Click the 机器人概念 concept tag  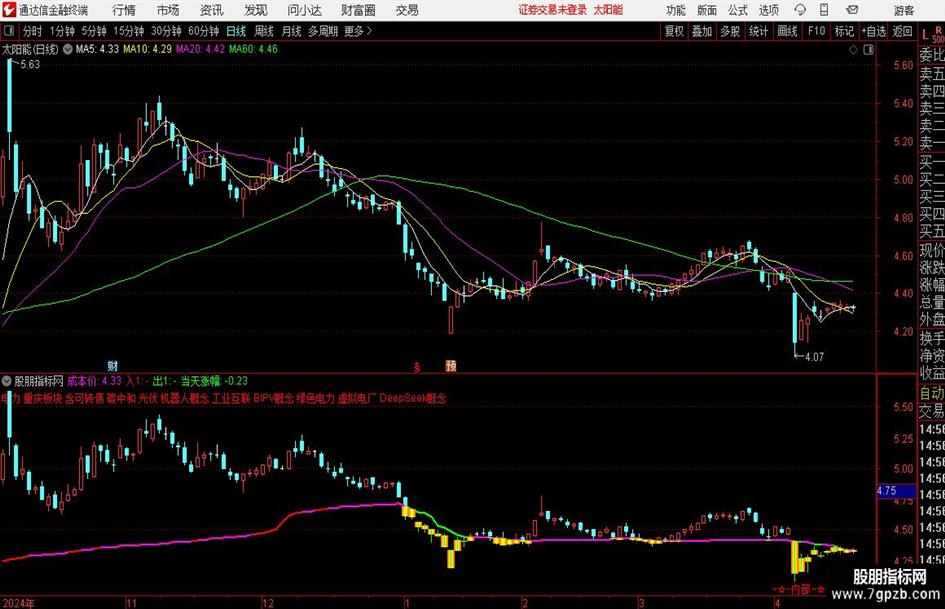pos(185,399)
